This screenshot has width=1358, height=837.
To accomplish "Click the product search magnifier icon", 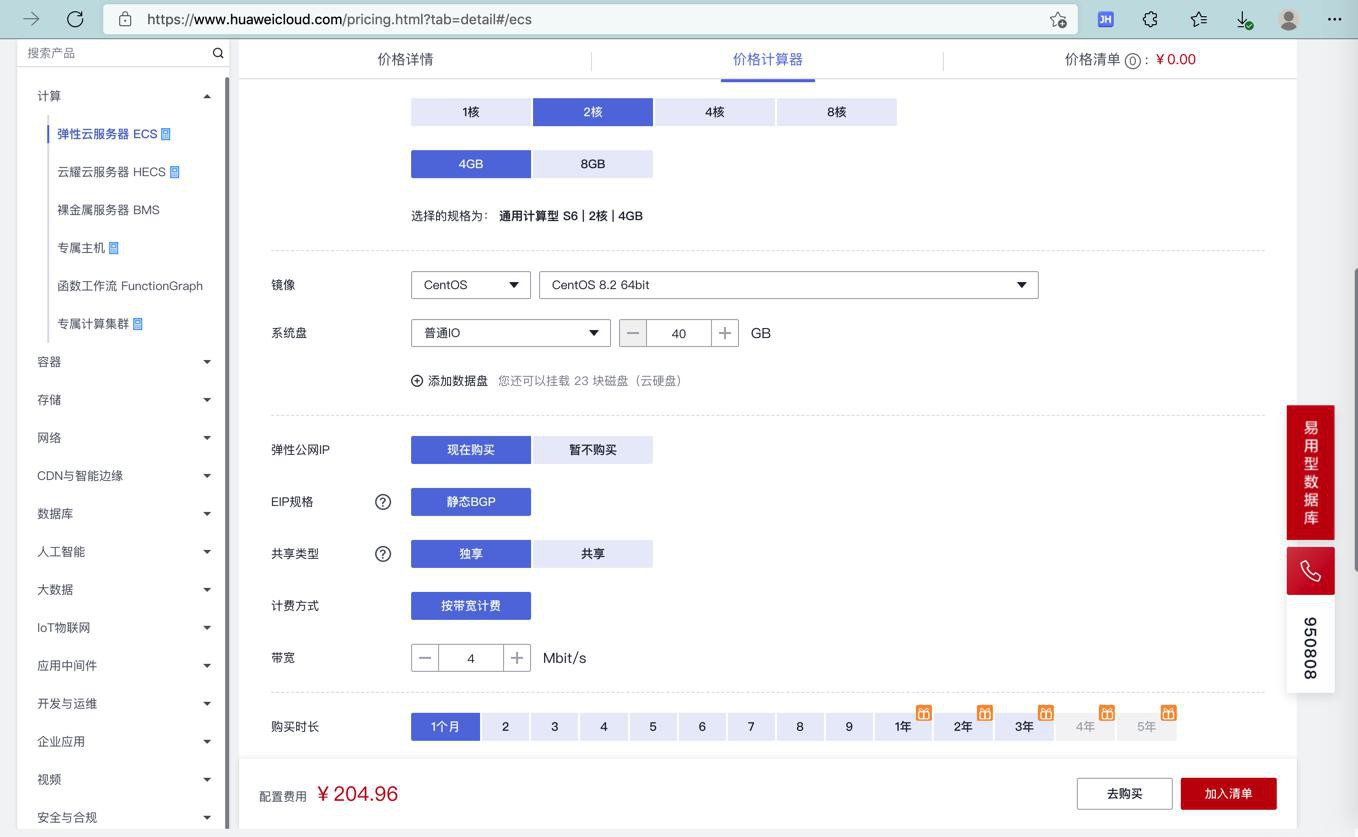I will point(218,53).
